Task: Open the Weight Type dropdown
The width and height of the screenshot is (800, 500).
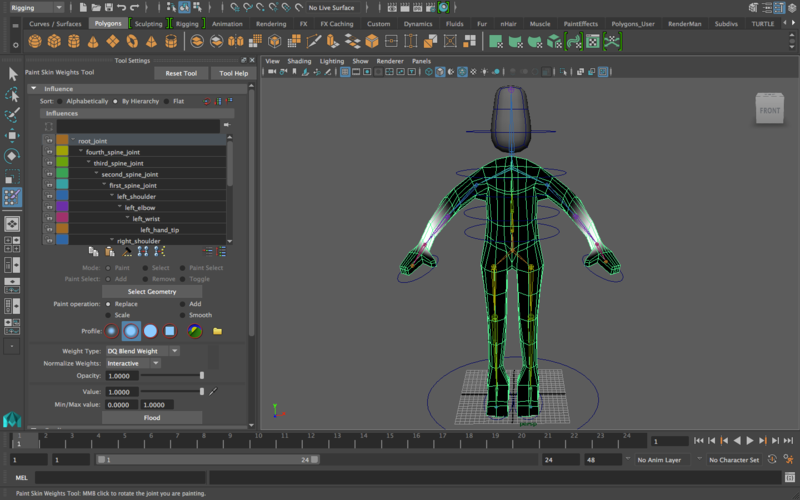Action: click(x=143, y=351)
